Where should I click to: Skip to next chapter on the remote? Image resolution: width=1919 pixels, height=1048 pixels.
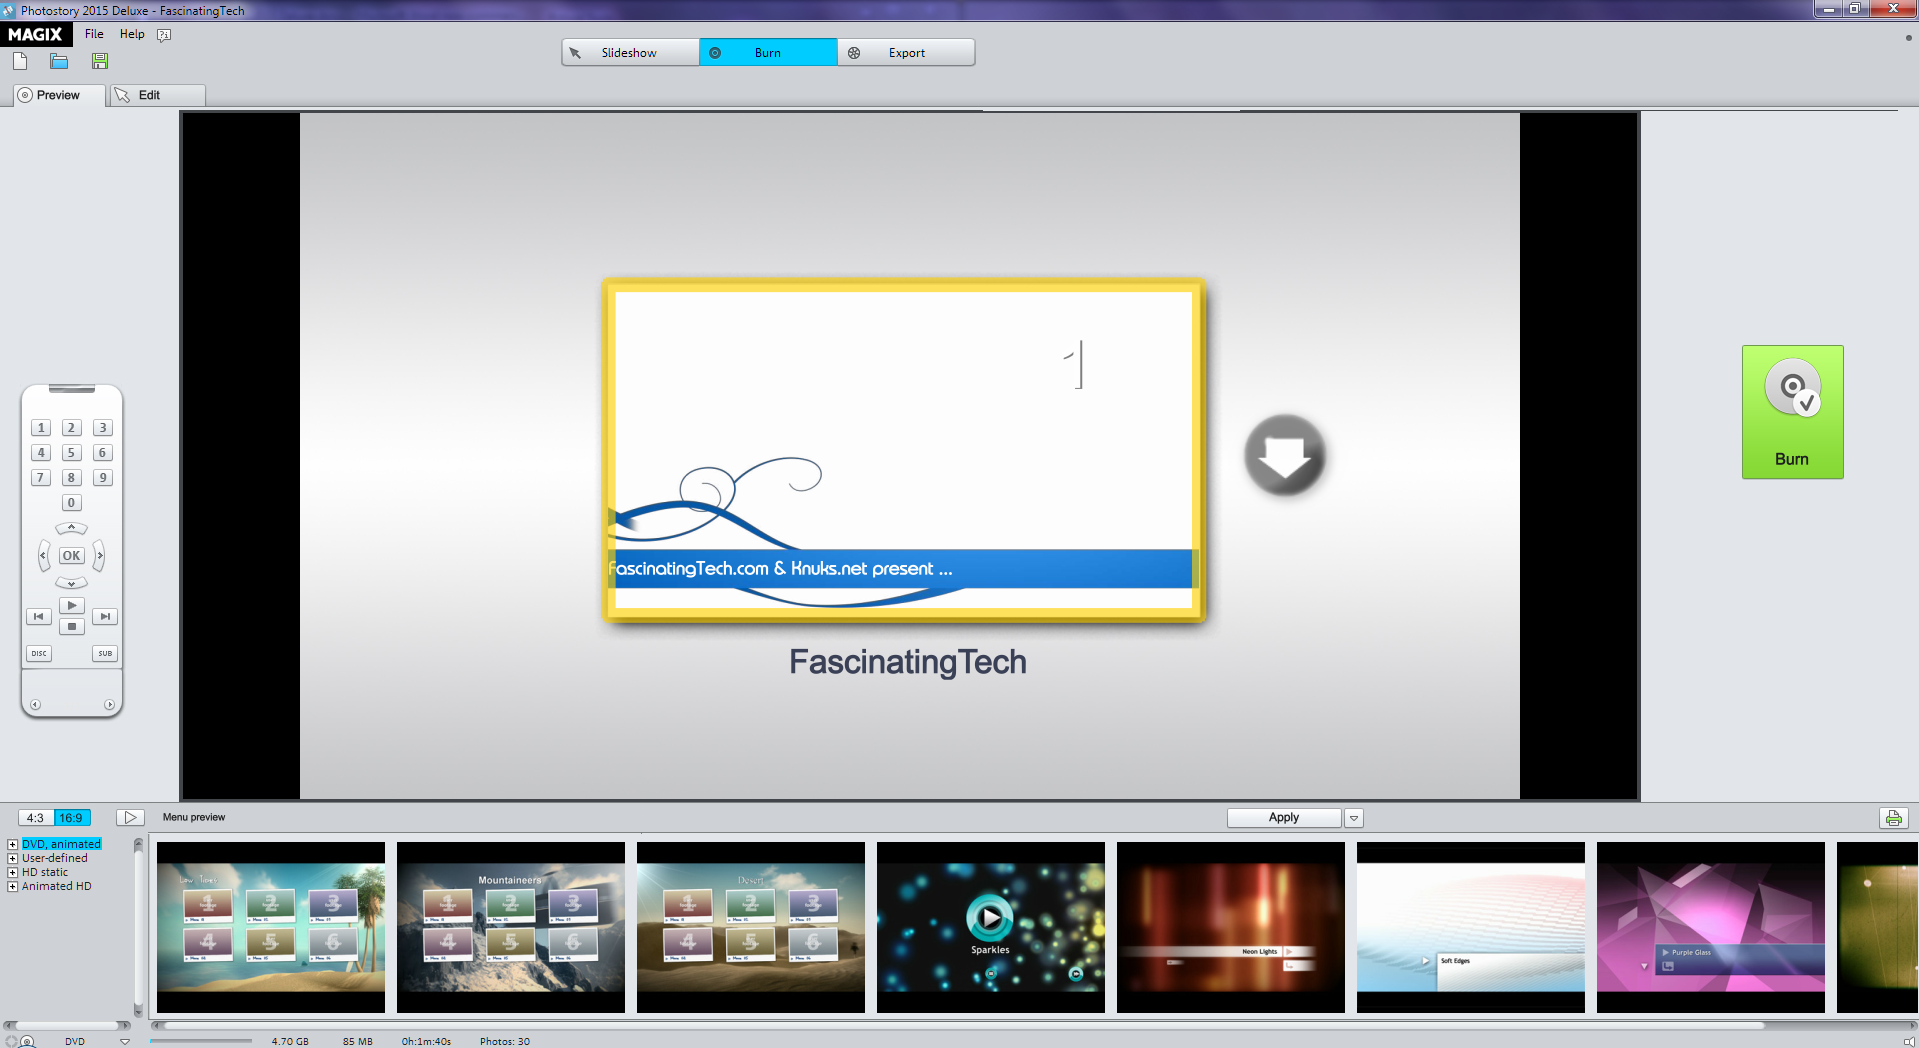tap(105, 617)
